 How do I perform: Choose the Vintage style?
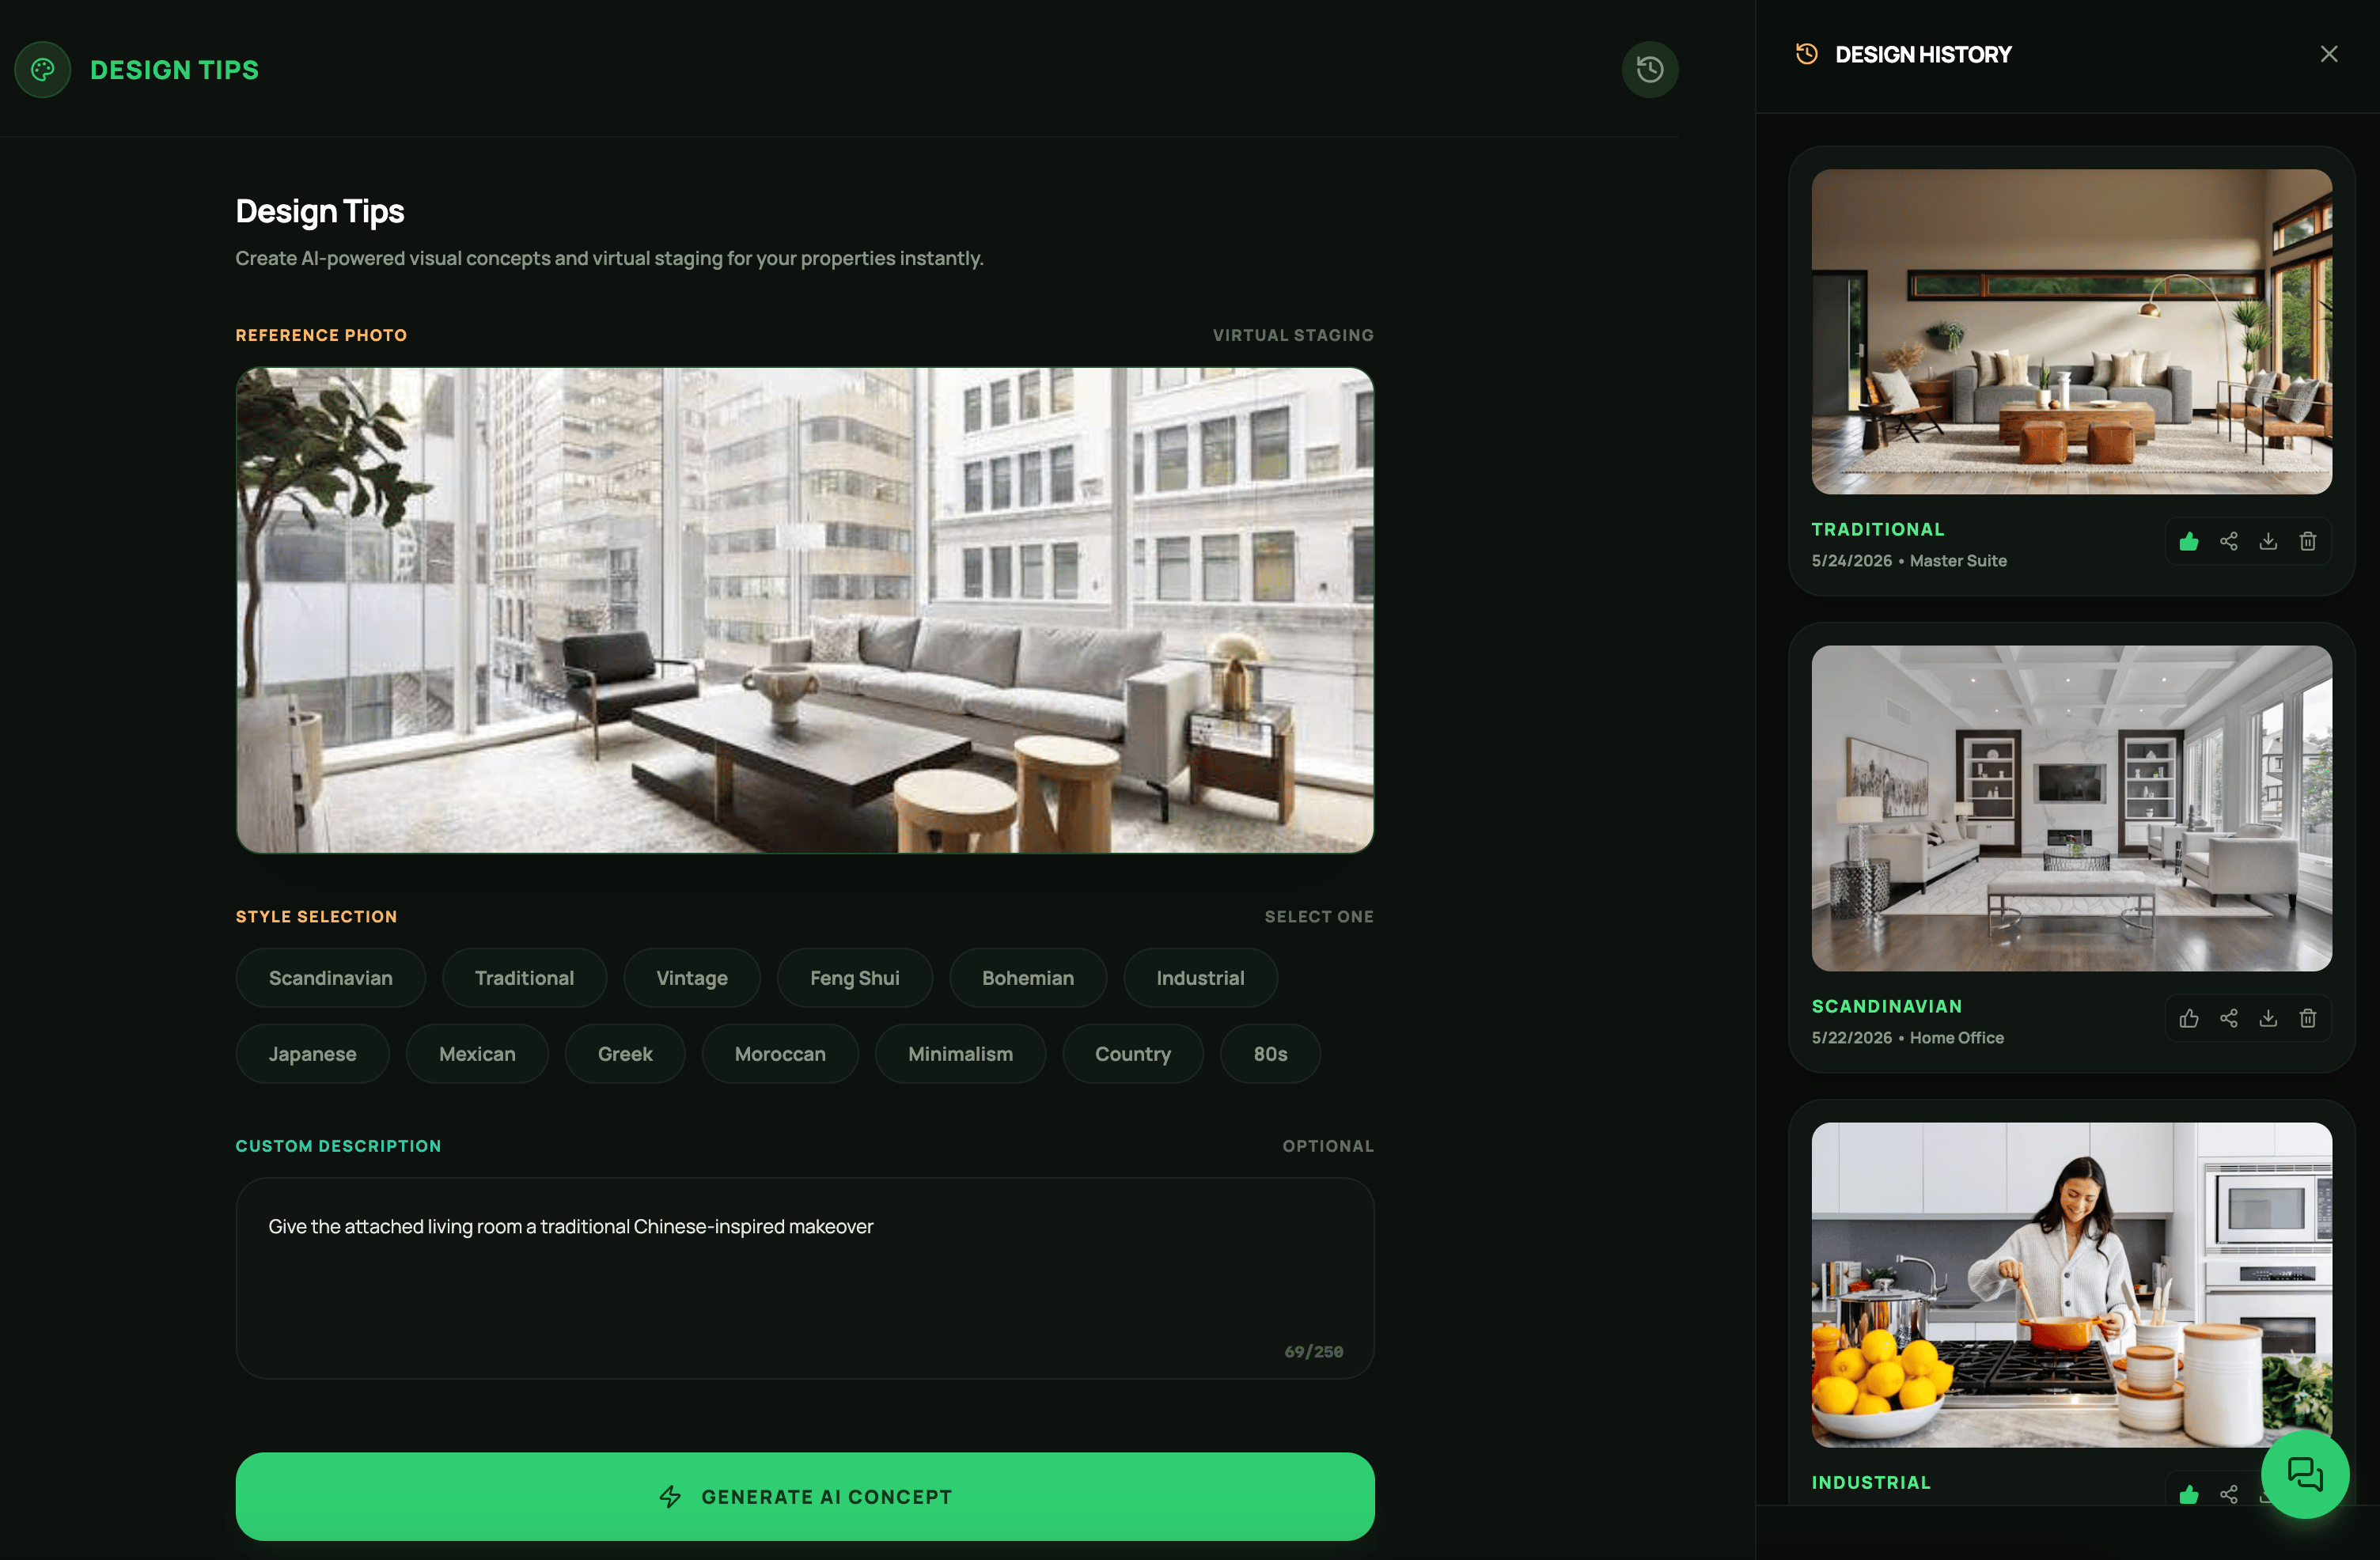[x=691, y=977]
